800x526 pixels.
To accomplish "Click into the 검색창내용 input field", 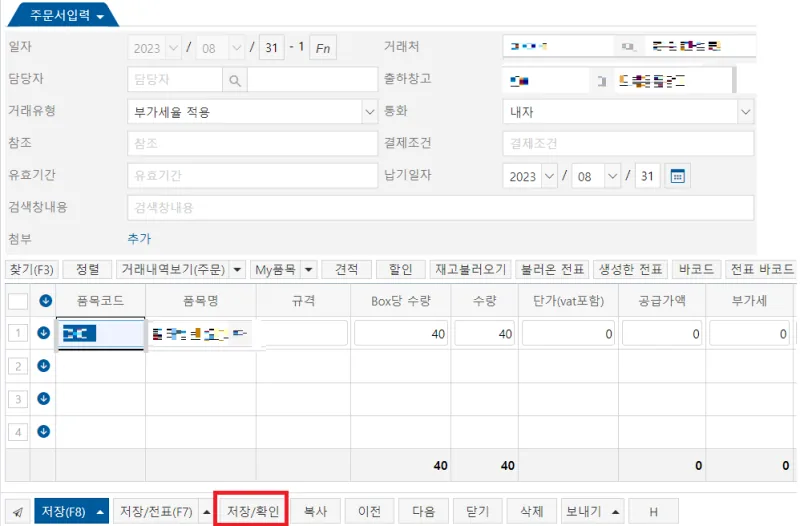I will tap(440, 208).
